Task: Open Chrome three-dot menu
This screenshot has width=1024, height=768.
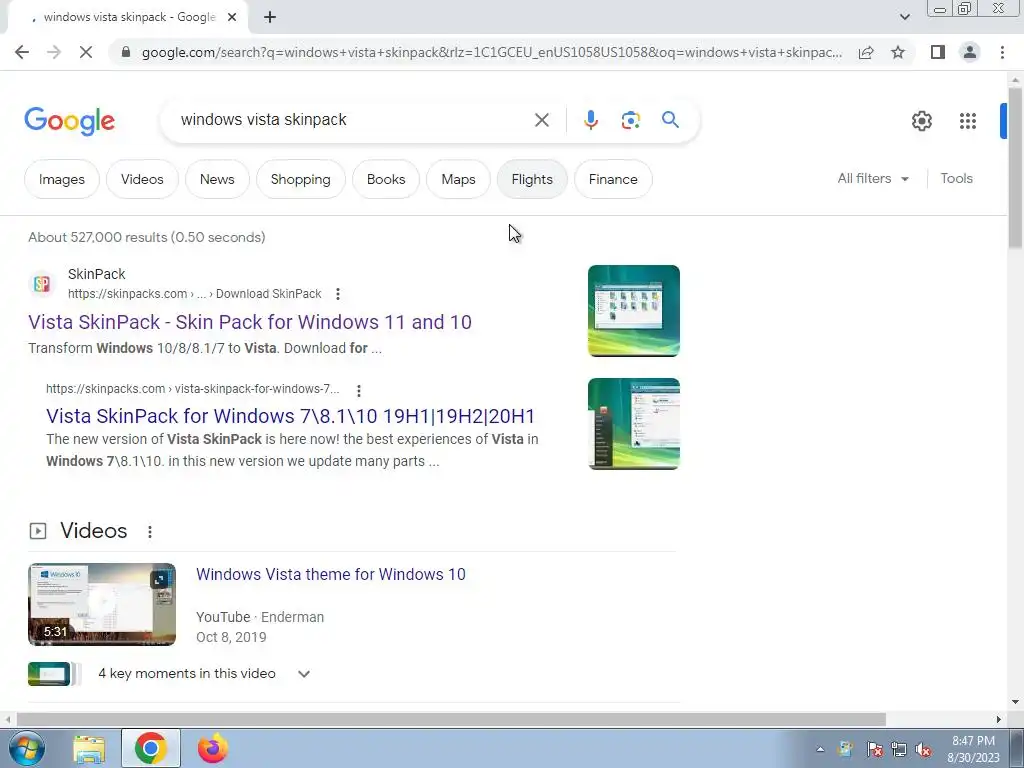Action: [x=1002, y=52]
